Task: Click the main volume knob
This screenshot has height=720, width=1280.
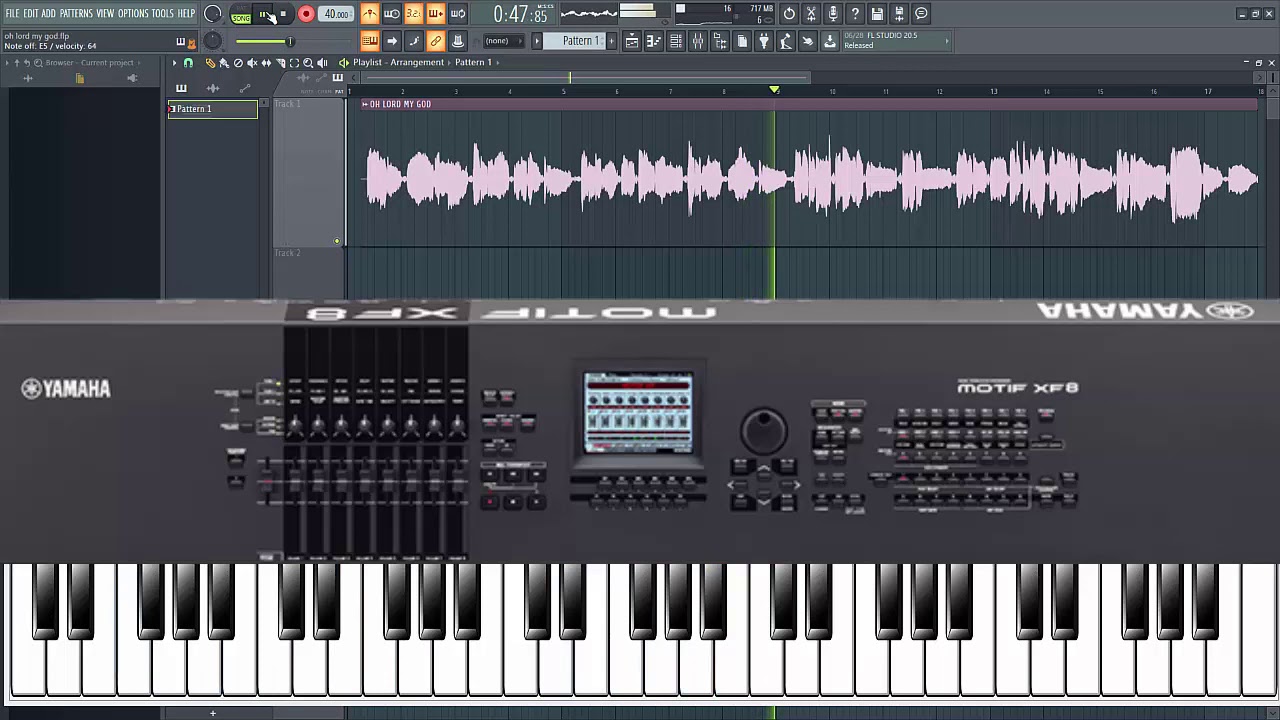Action: click(213, 14)
